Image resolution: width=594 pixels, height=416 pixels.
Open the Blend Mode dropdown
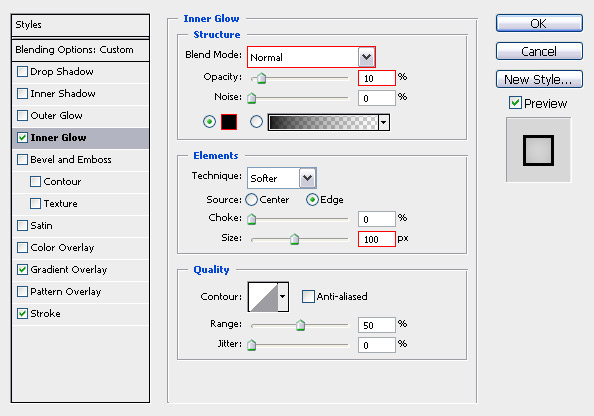coord(311,57)
